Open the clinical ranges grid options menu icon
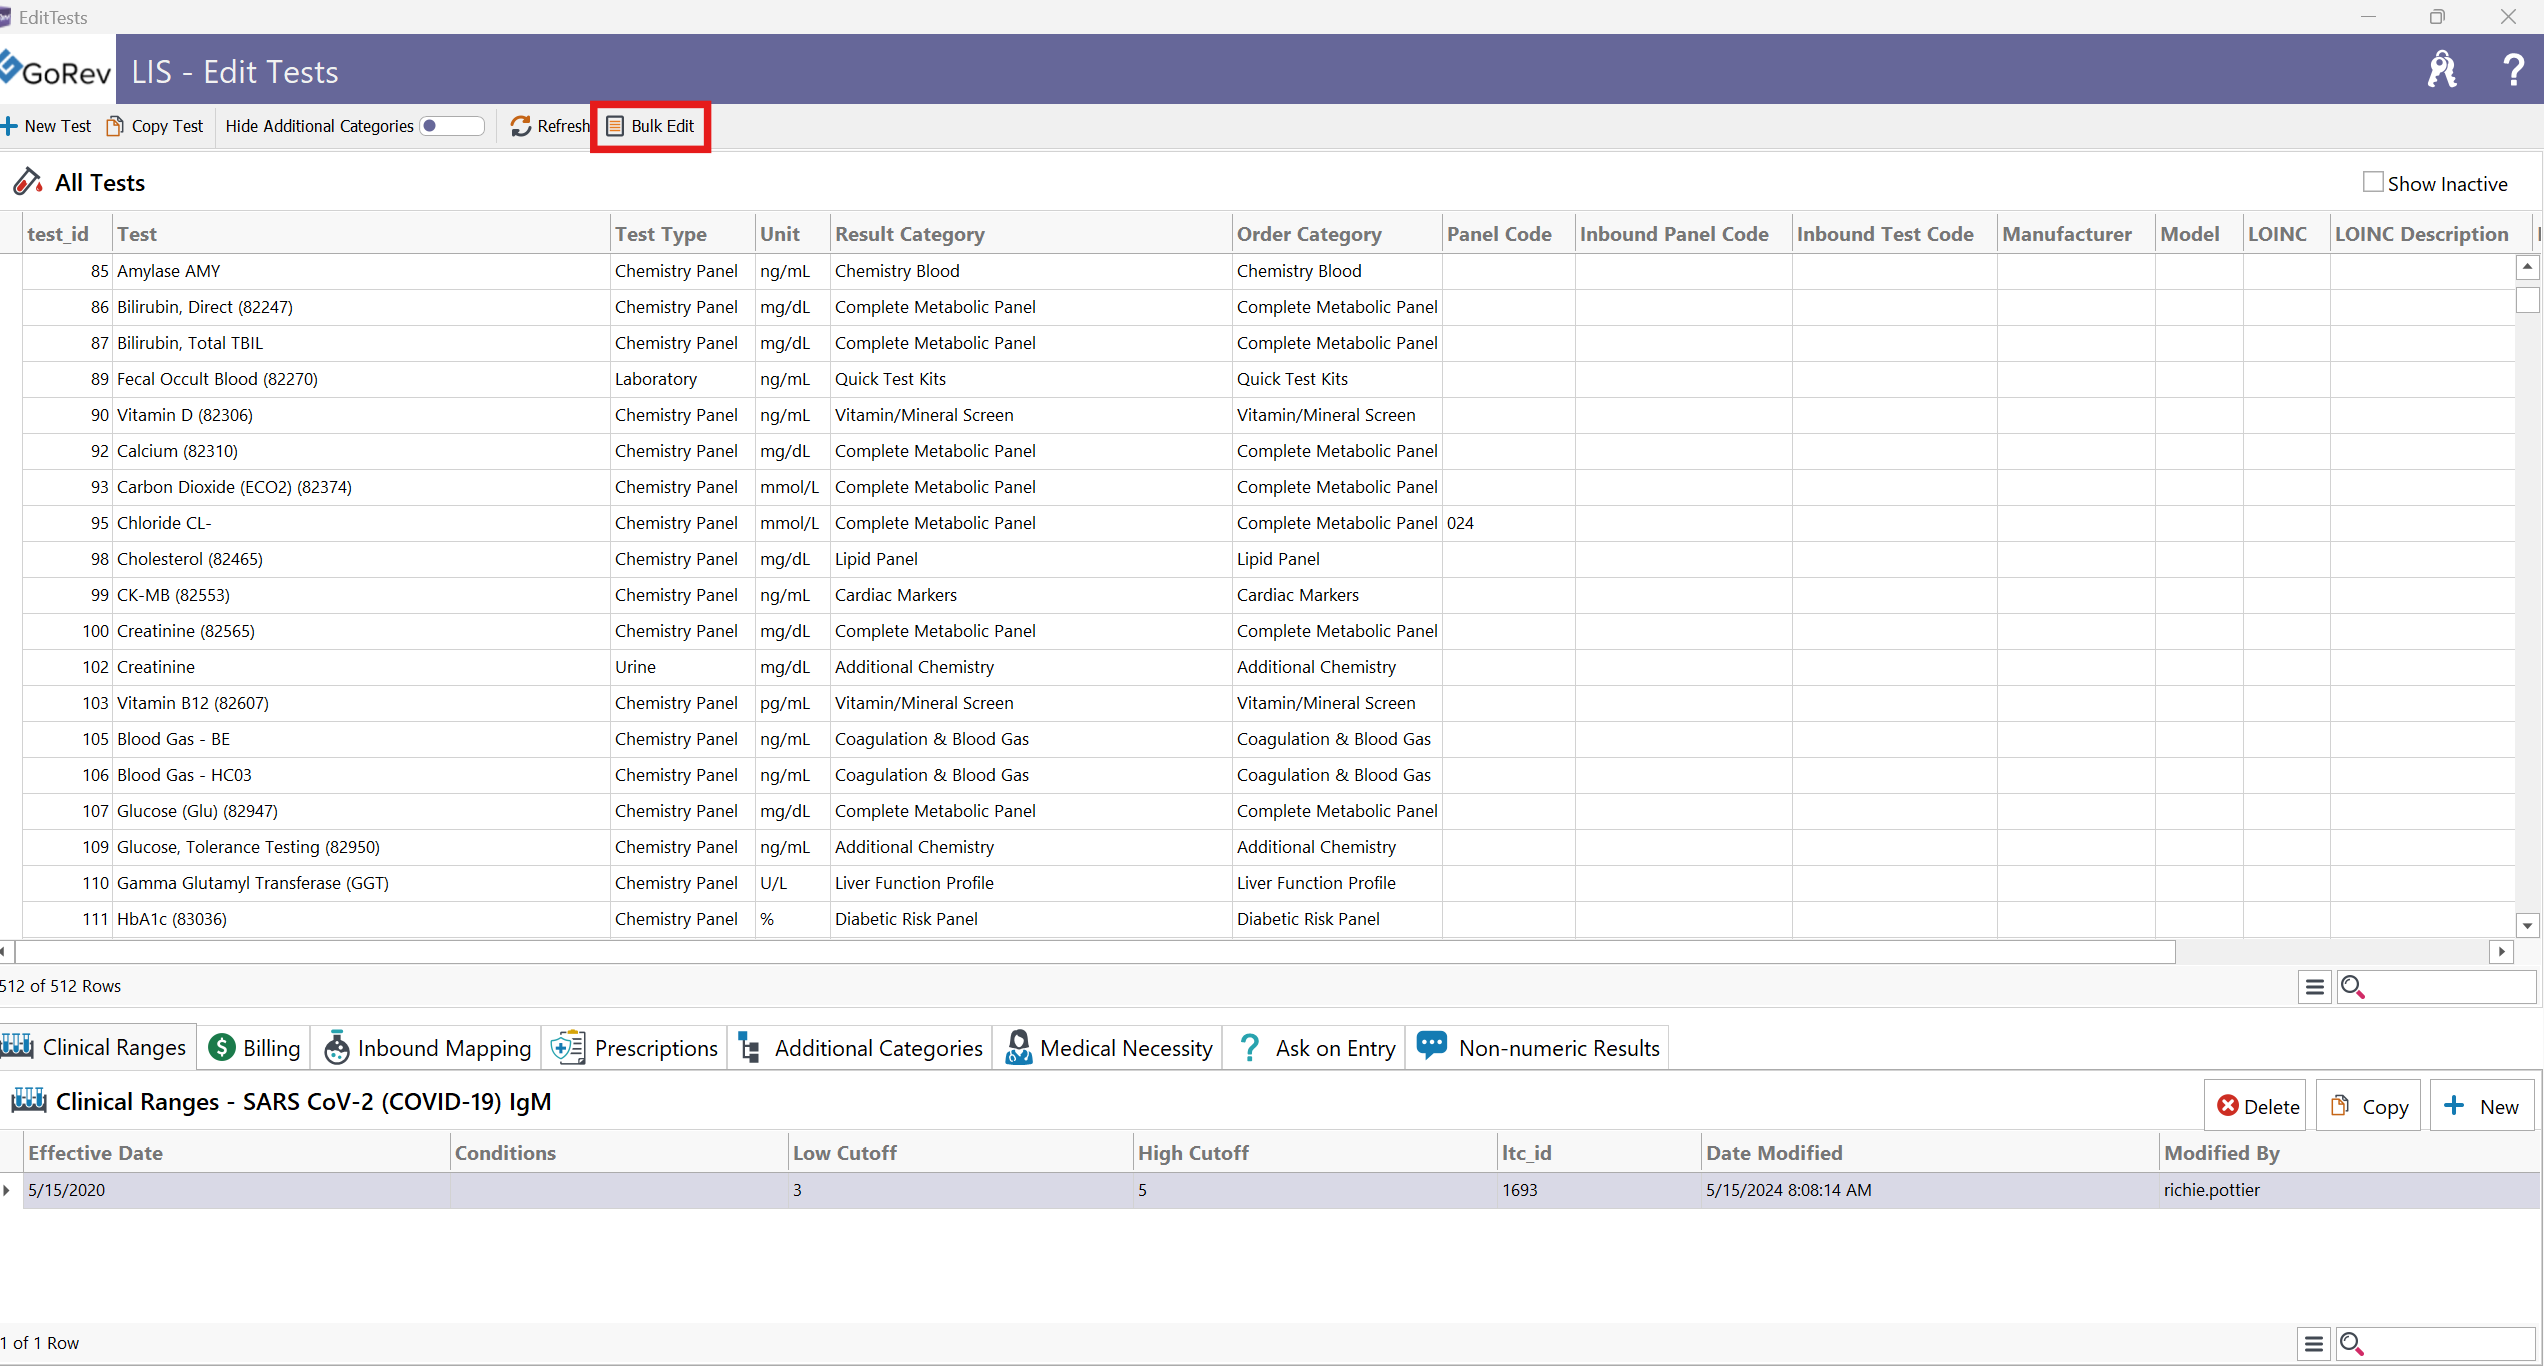2544x1366 pixels. tap(2314, 1344)
